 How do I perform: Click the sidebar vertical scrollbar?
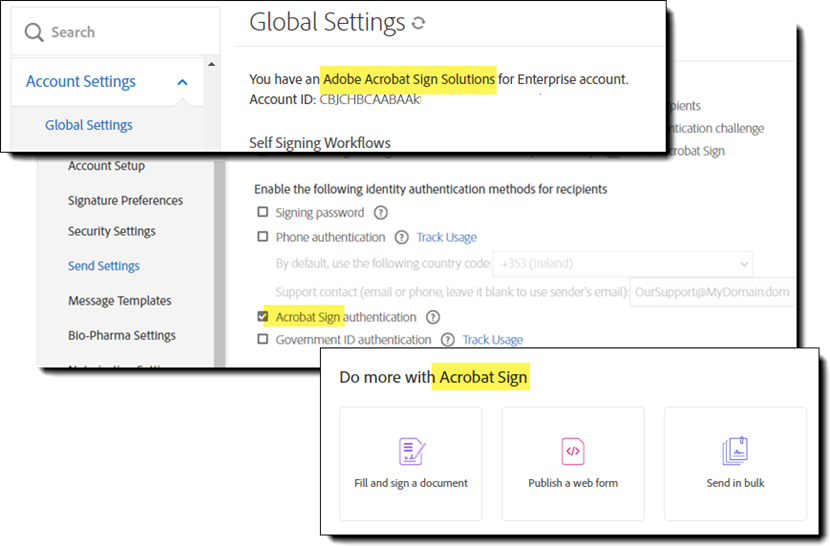click(x=220, y=263)
